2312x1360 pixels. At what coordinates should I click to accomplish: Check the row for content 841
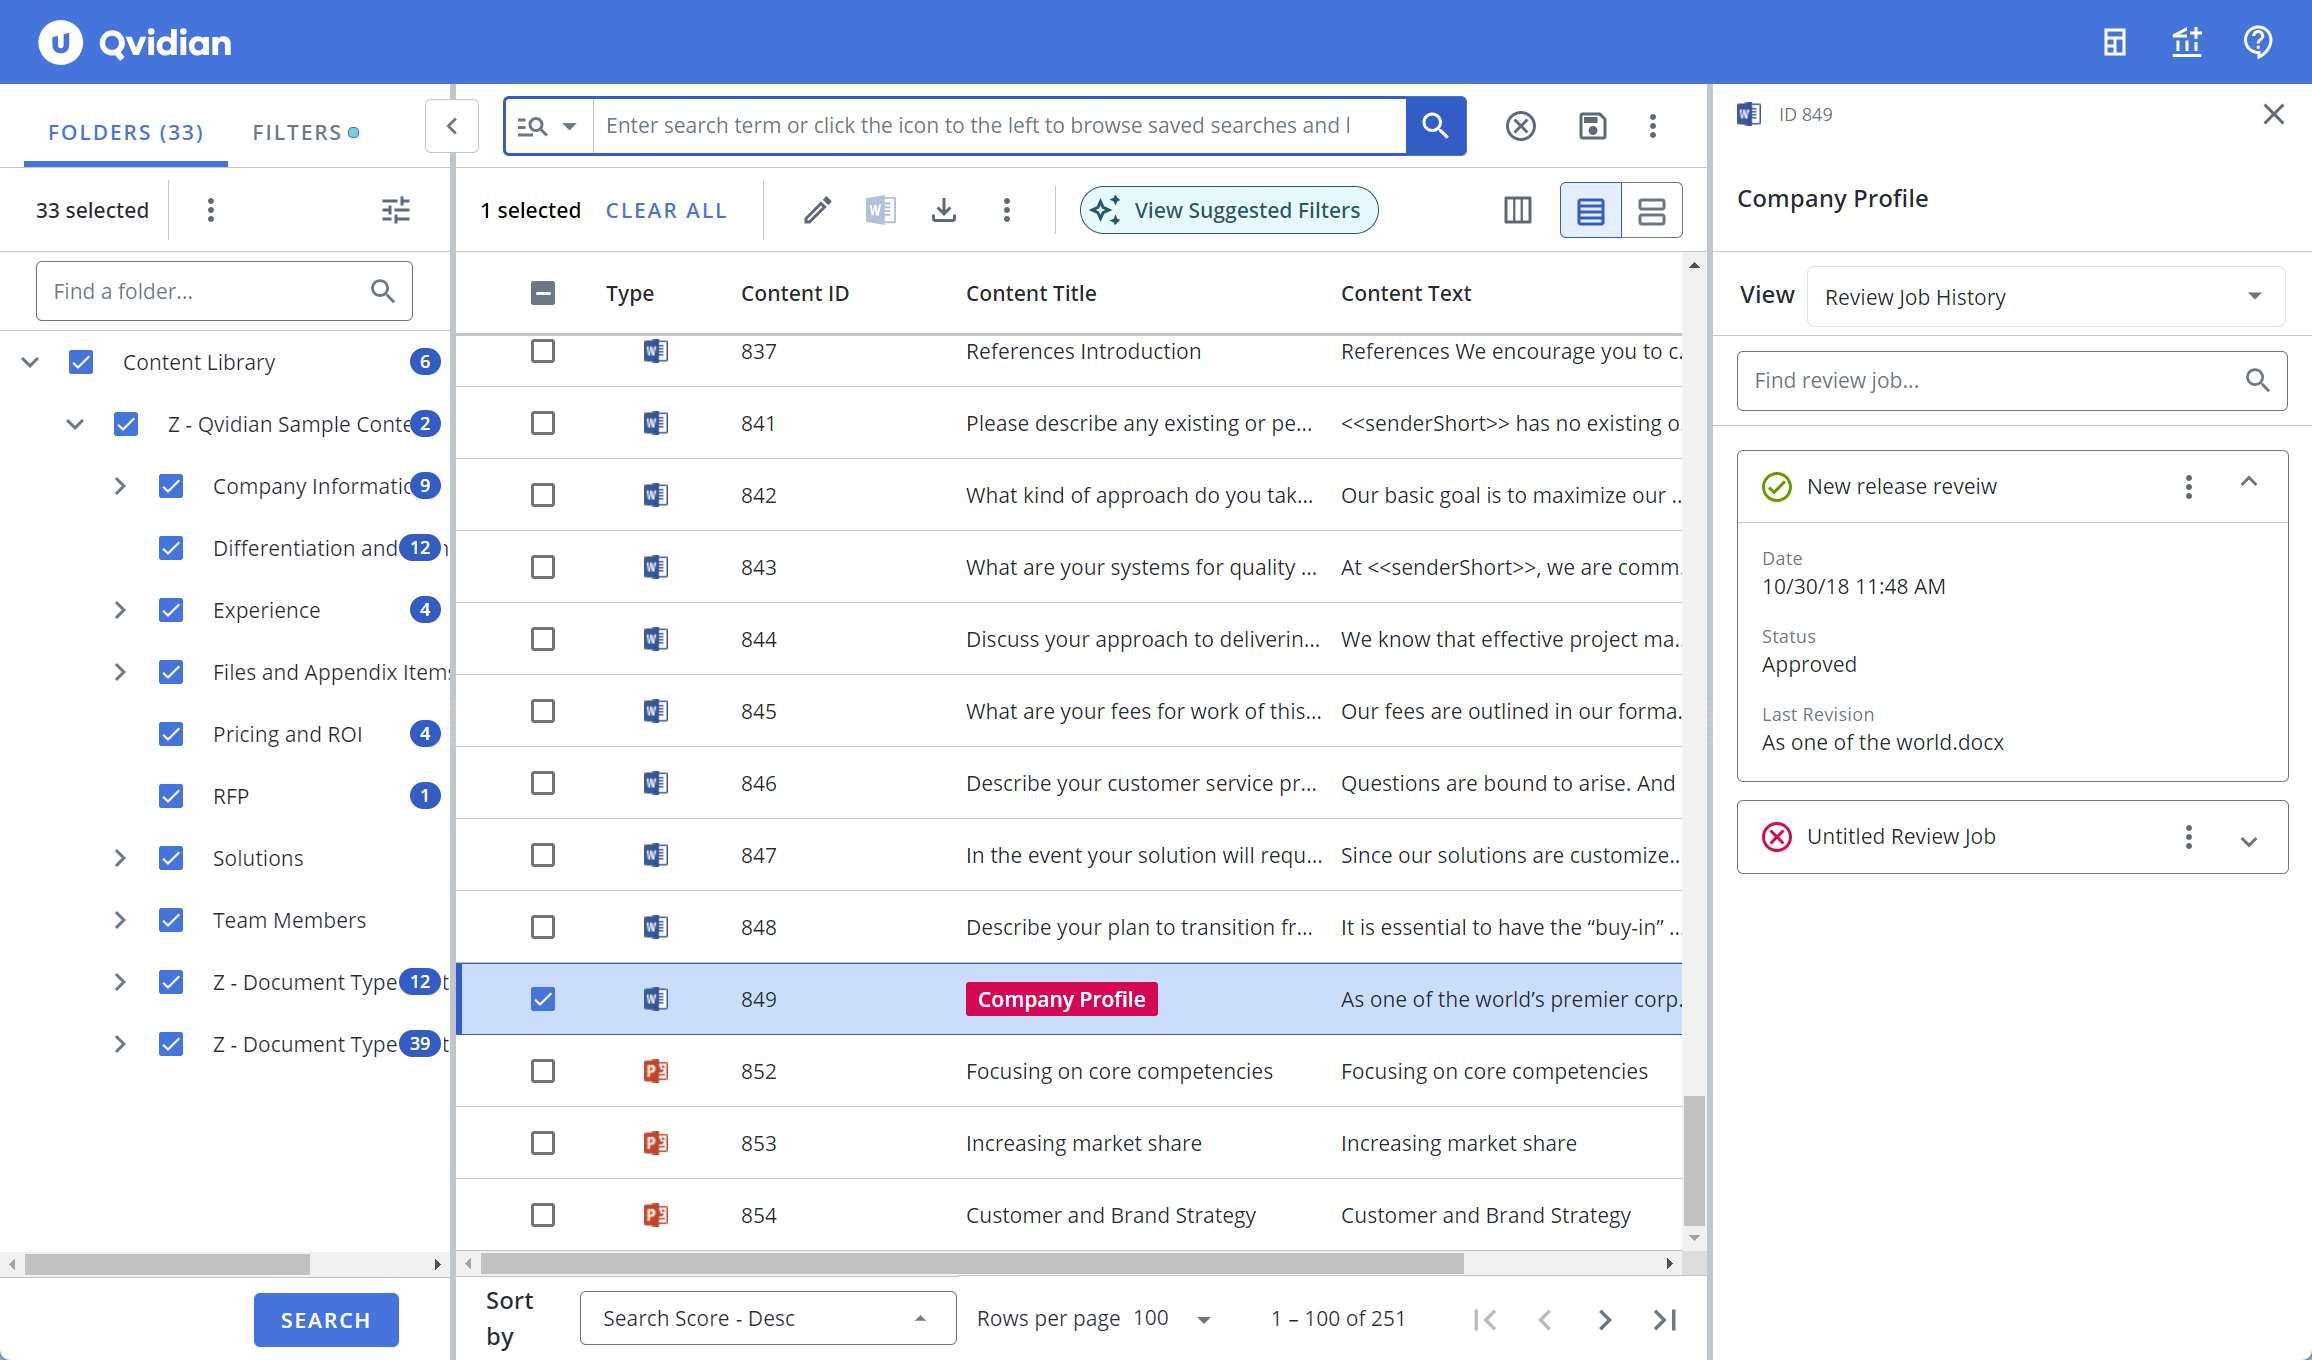[x=543, y=423]
